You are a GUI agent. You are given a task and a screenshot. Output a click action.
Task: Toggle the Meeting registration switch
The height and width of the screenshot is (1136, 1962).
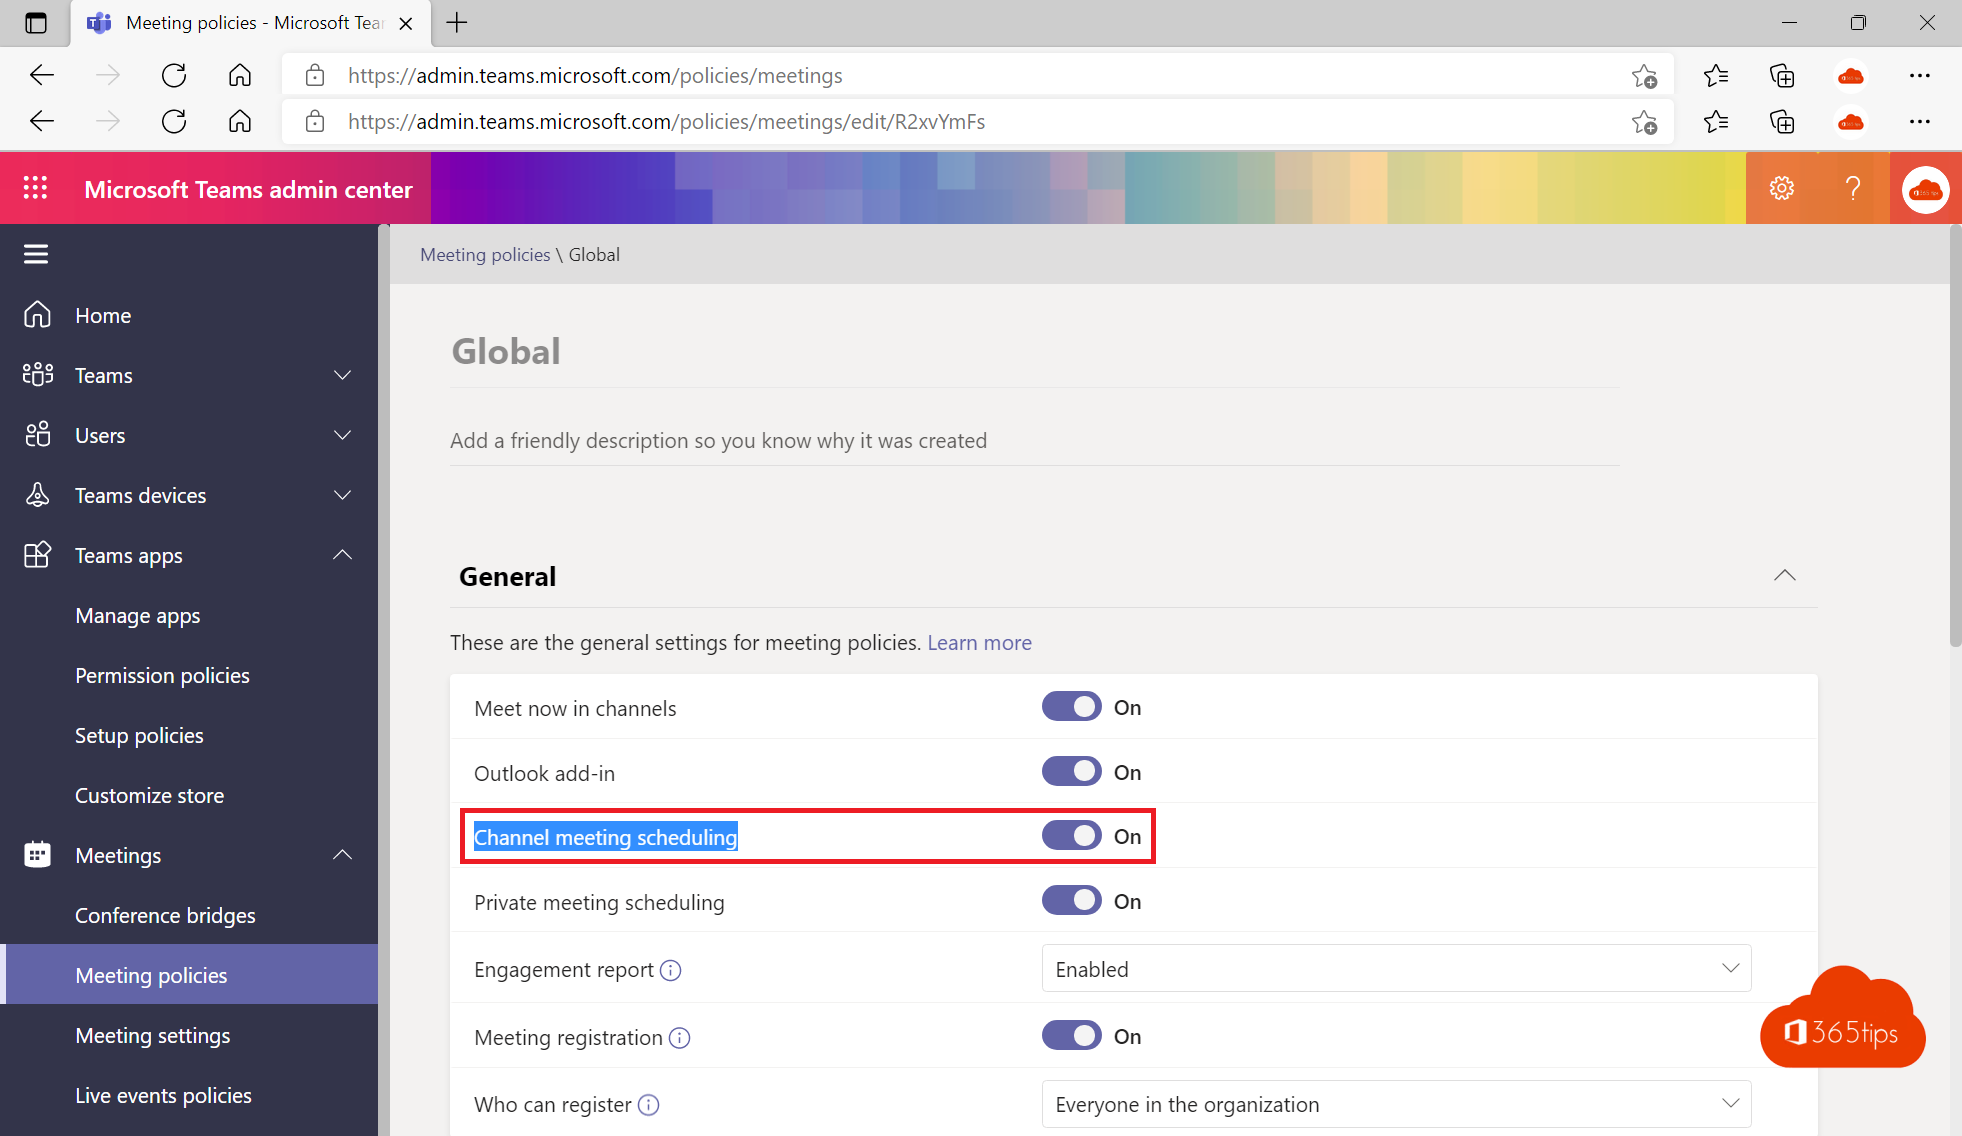(1070, 1035)
